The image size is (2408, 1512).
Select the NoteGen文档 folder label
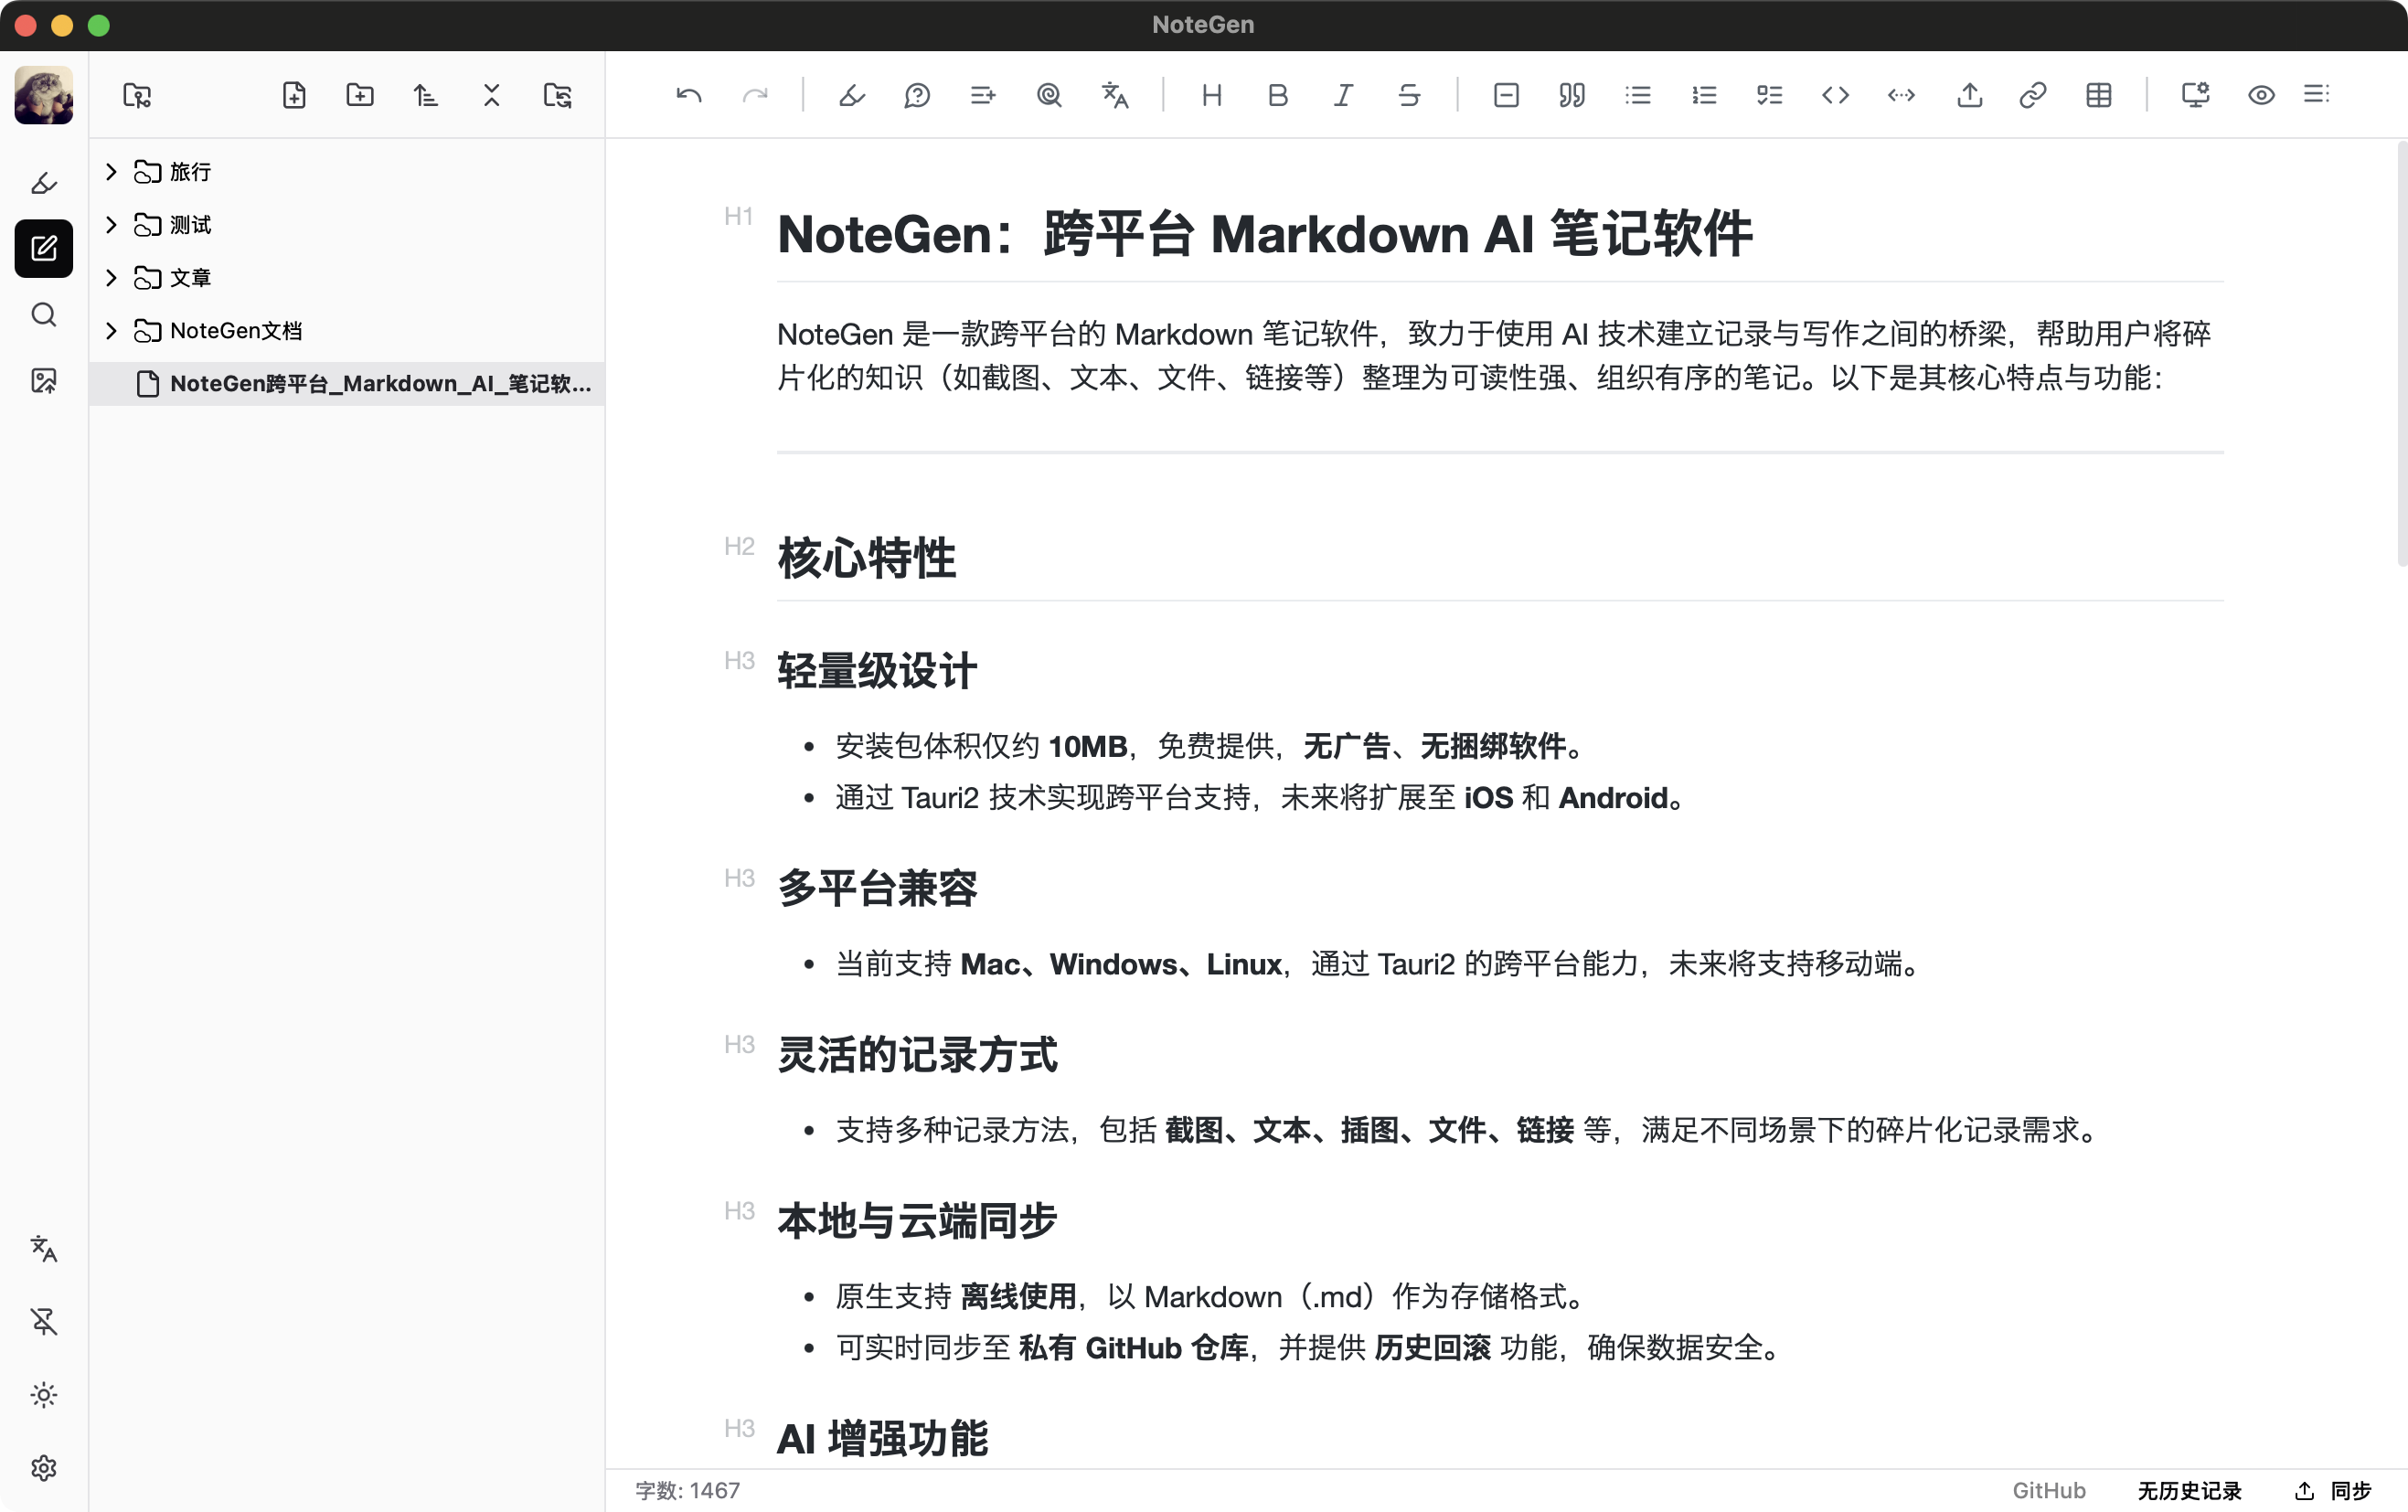click(x=236, y=330)
